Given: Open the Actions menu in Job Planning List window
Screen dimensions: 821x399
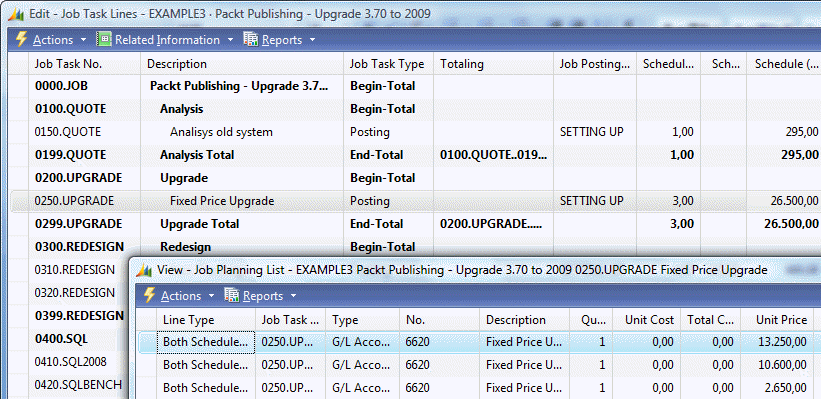Looking at the screenshot, I should pos(181,296).
